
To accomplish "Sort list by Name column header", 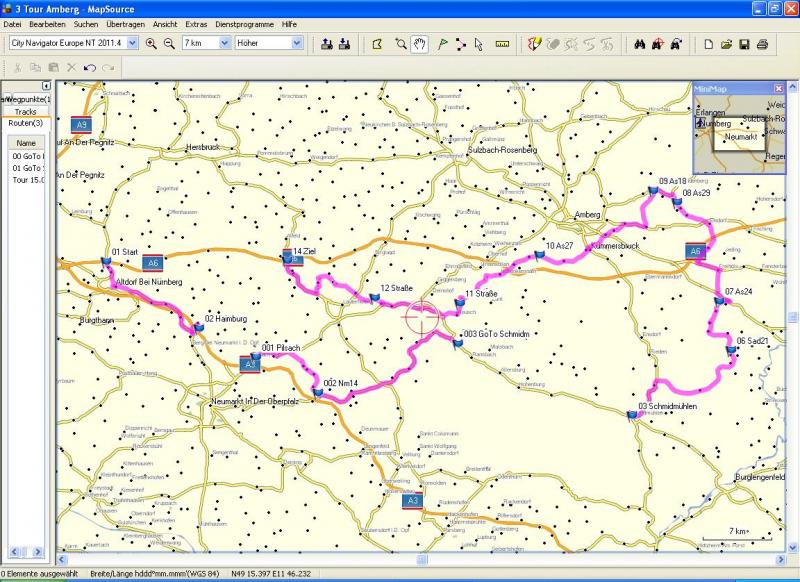I will pos(26,143).
